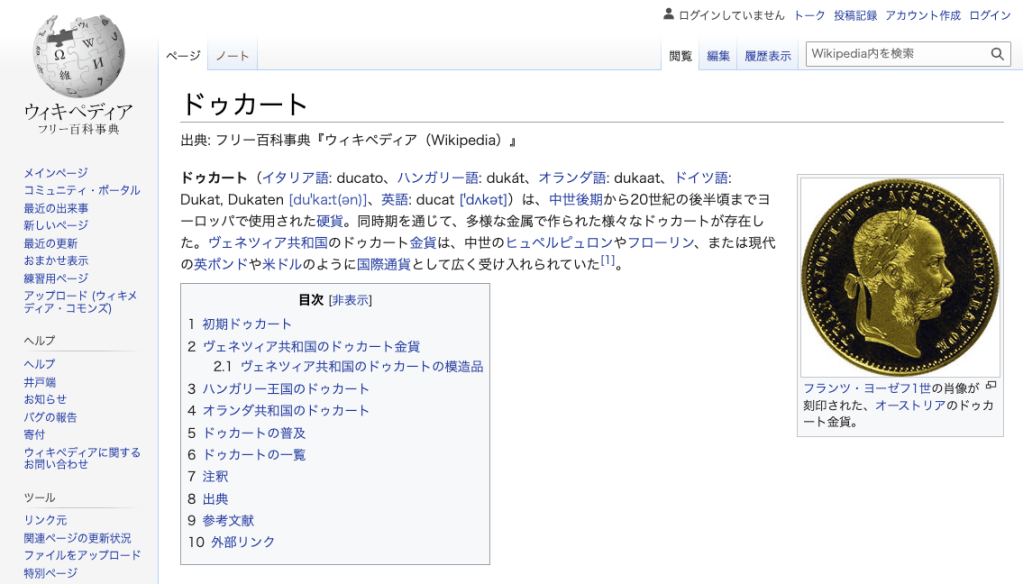Viewport: 1023px width, 584px height.
Task: Click the footnote reference [1]
Action: click(x=607, y=262)
